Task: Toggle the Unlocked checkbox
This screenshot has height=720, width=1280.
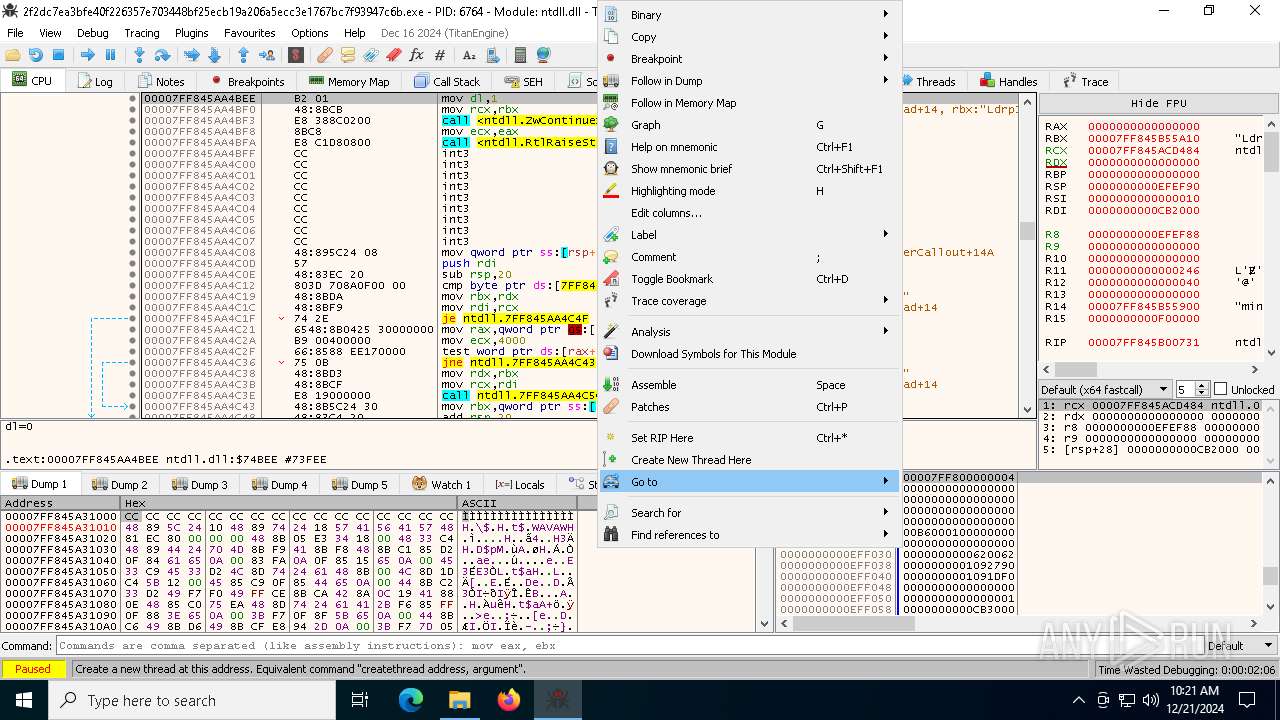Action: 1220,389
